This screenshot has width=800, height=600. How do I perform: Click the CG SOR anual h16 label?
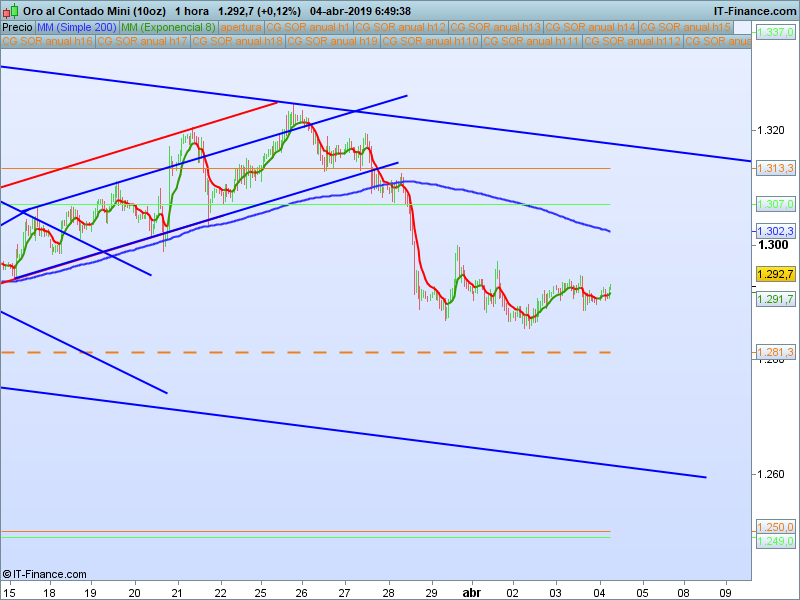coord(47,41)
